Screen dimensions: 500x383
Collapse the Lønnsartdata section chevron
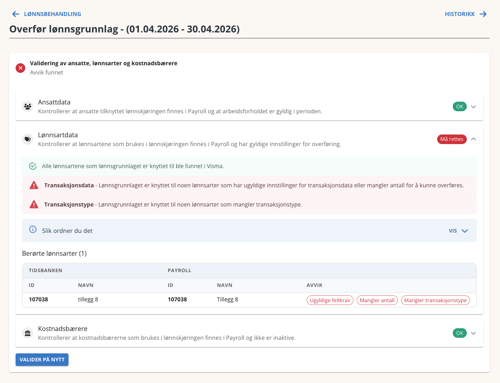[473, 139]
